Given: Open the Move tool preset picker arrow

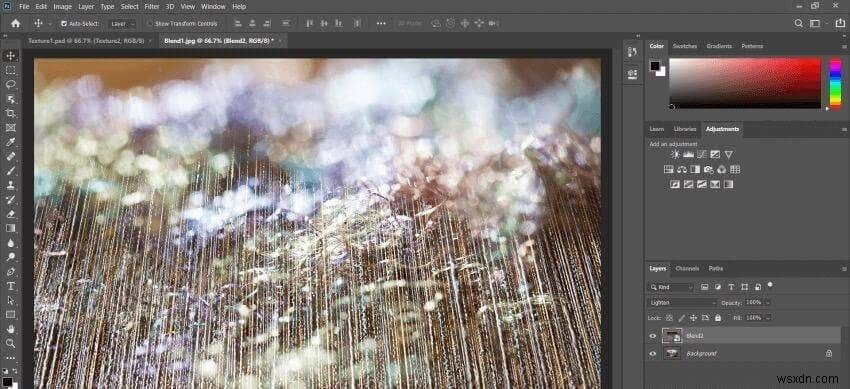Looking at the screenshot, I should [50, 24].
